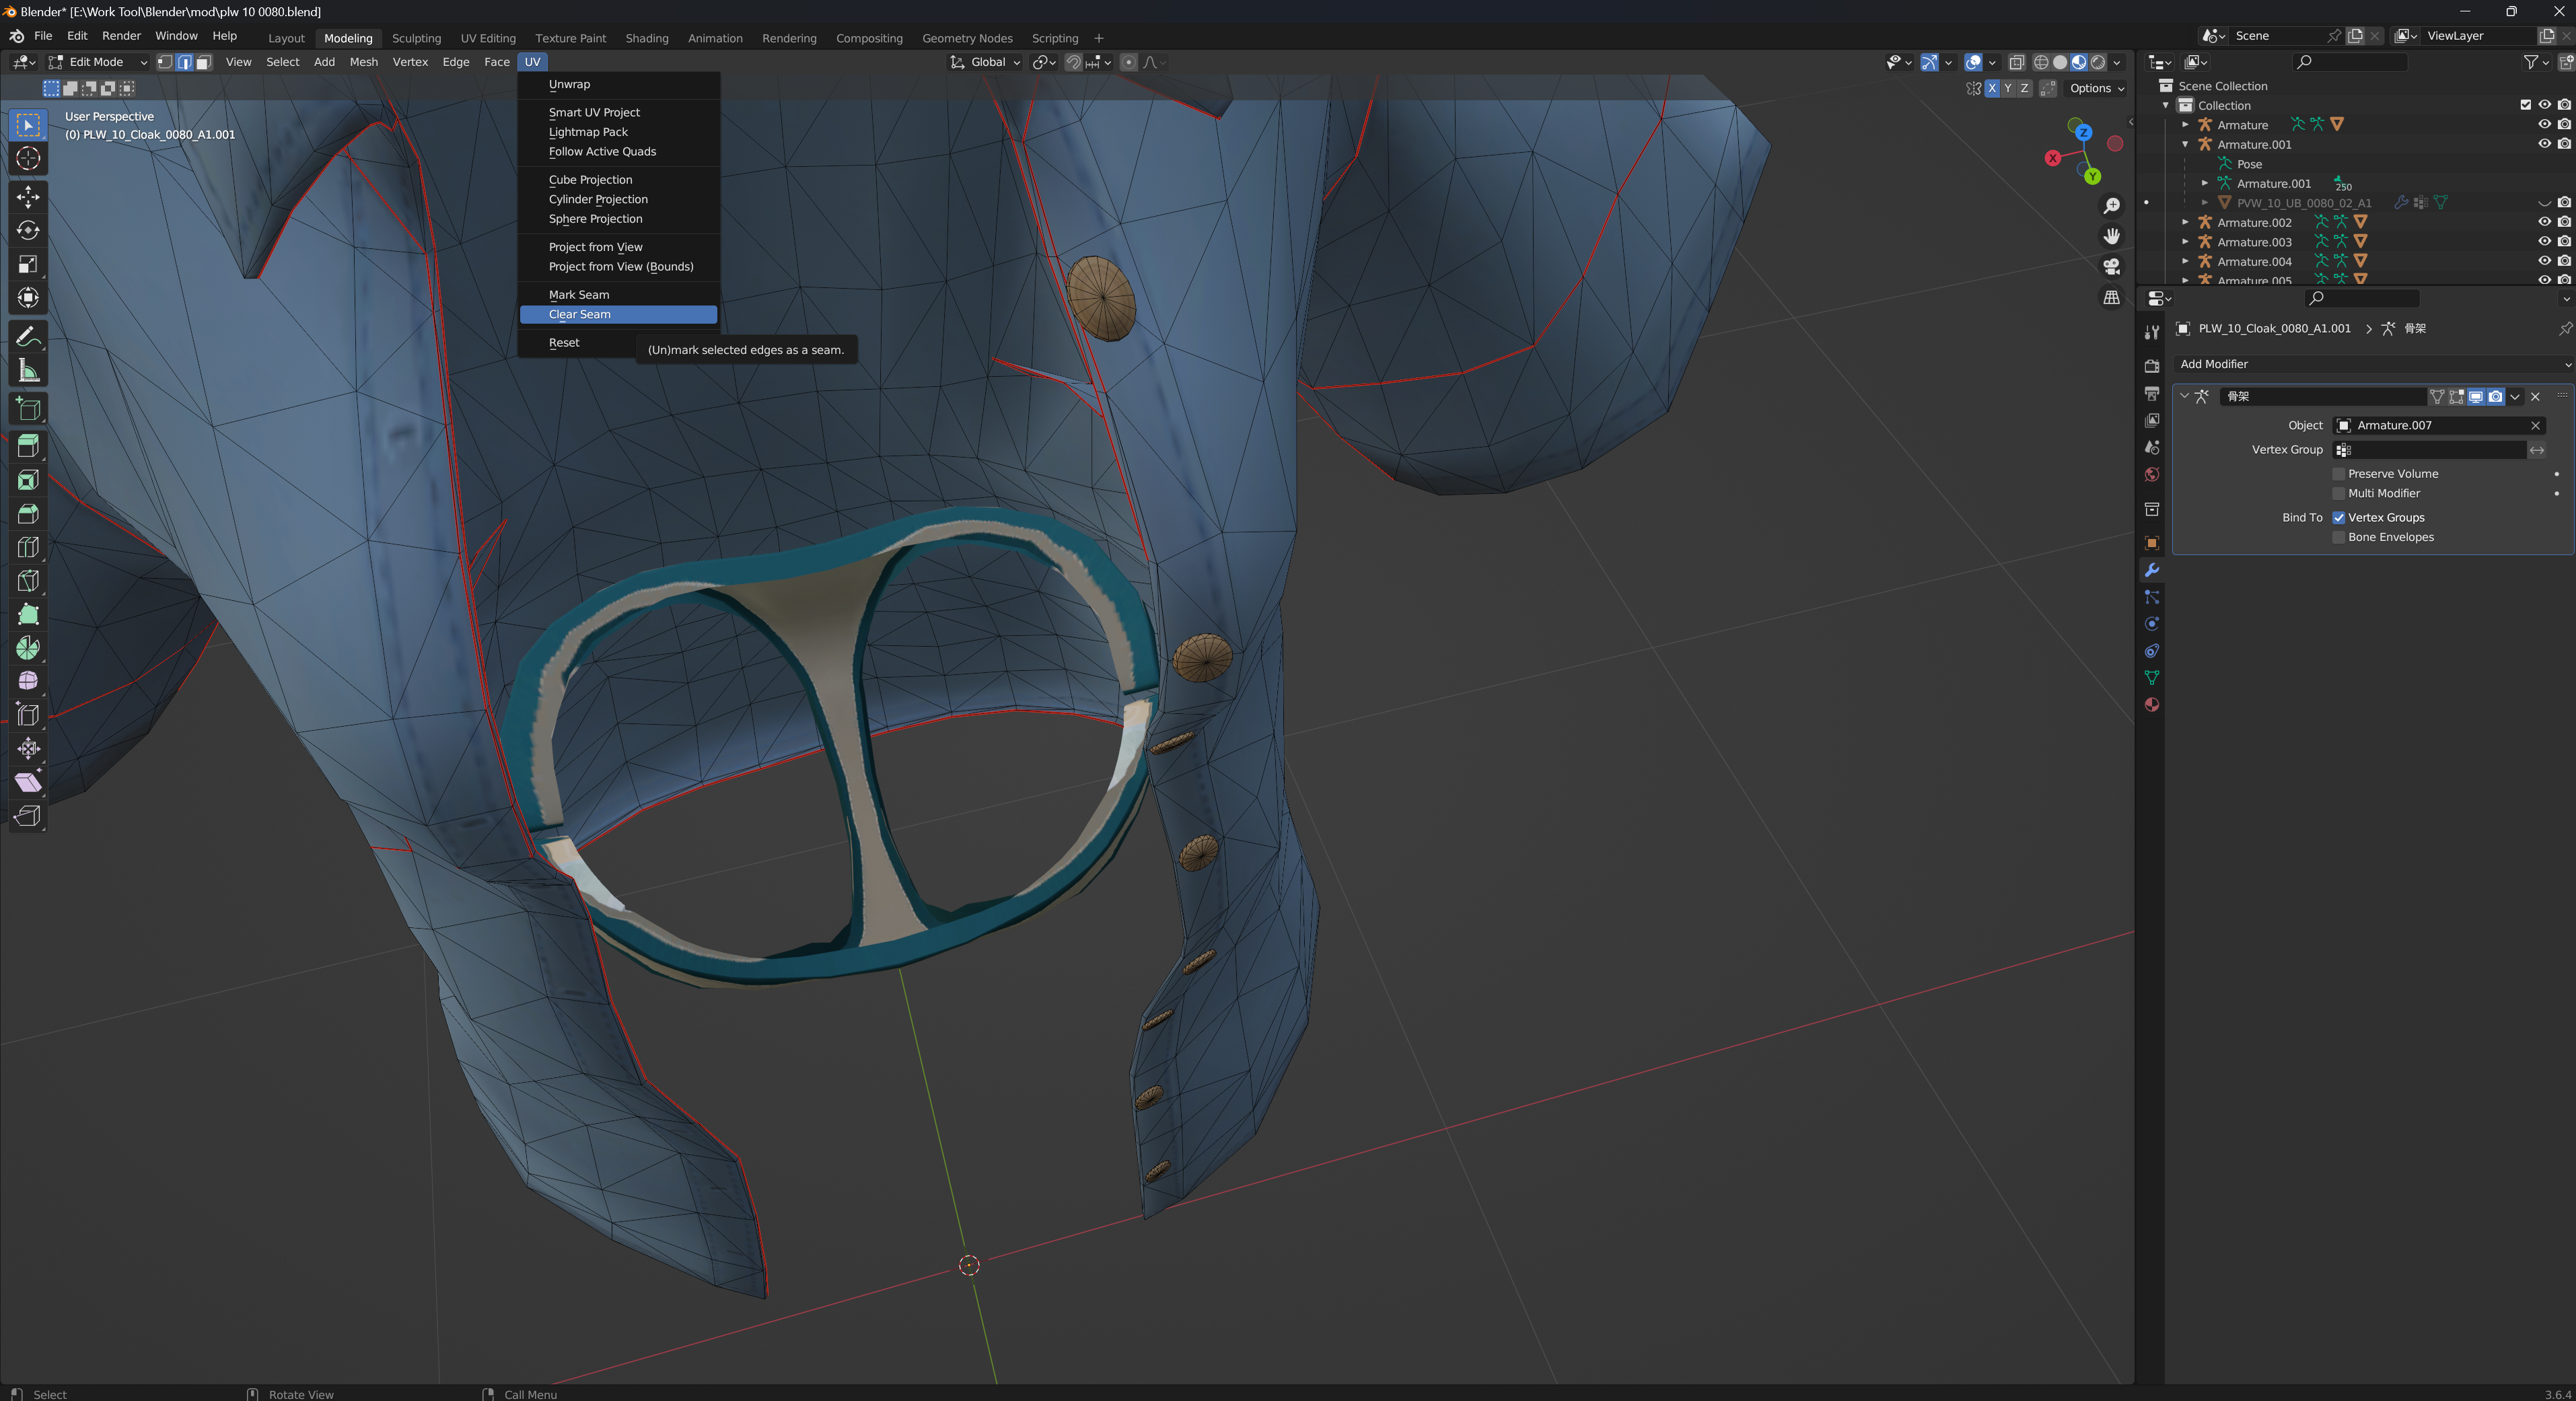Open the Material properties tab icon
2576x1401 pixels.
(x=2152, y=705)
